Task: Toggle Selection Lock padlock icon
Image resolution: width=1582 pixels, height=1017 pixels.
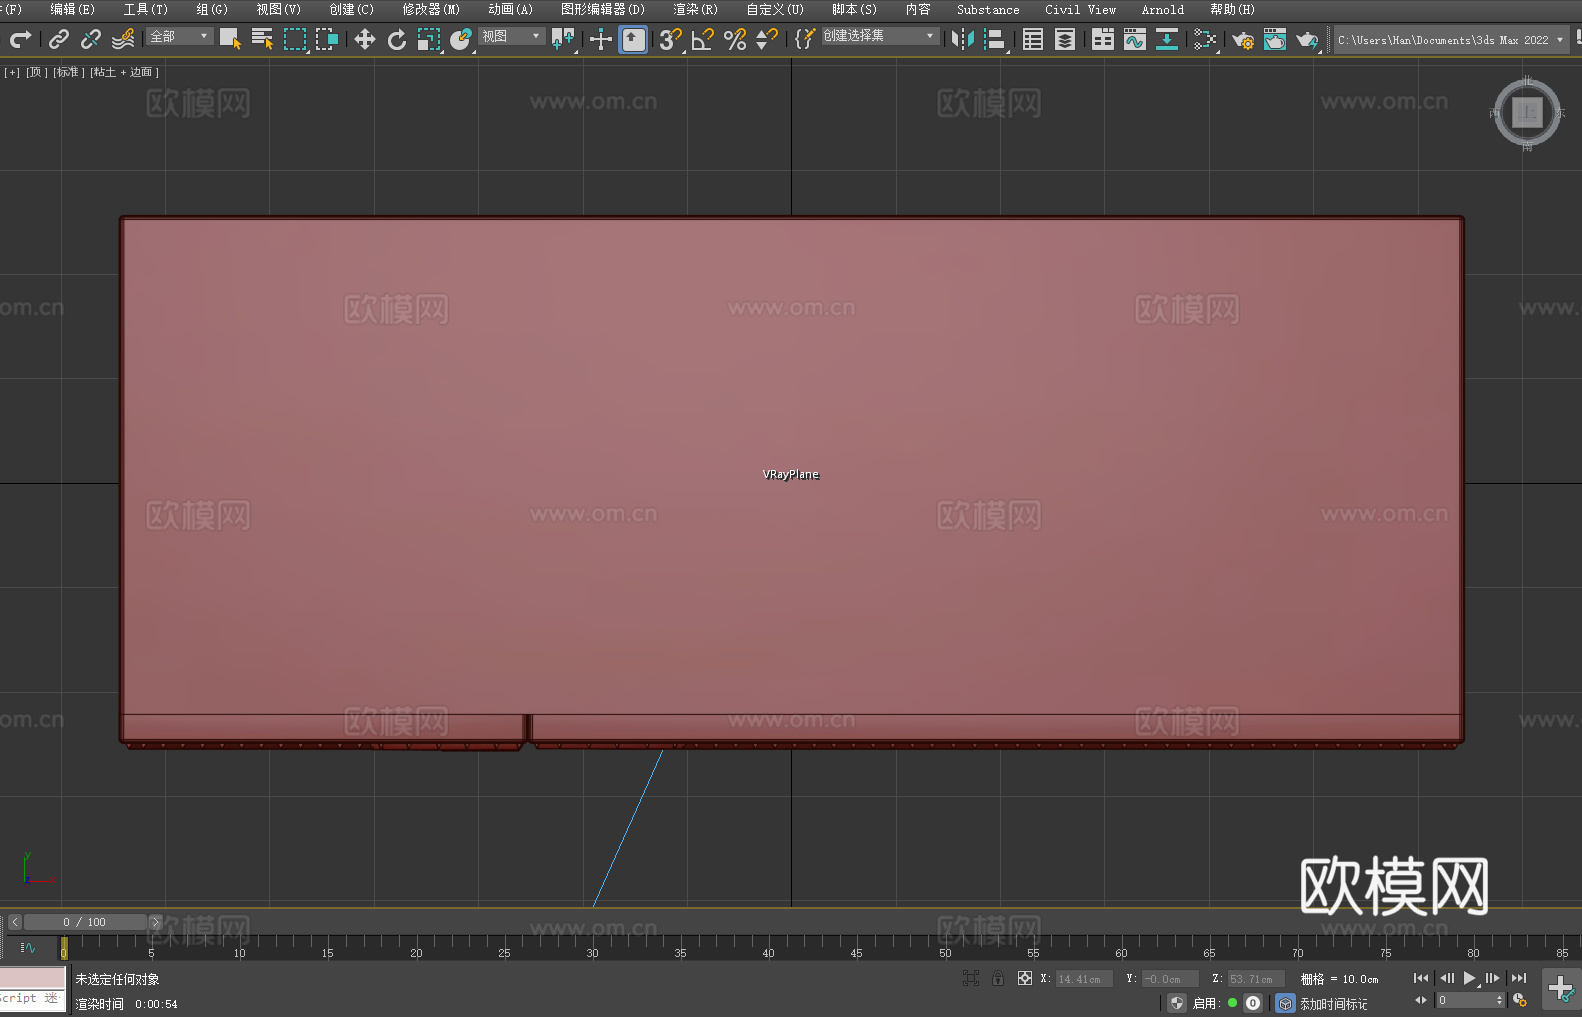Action: point(998,978)
